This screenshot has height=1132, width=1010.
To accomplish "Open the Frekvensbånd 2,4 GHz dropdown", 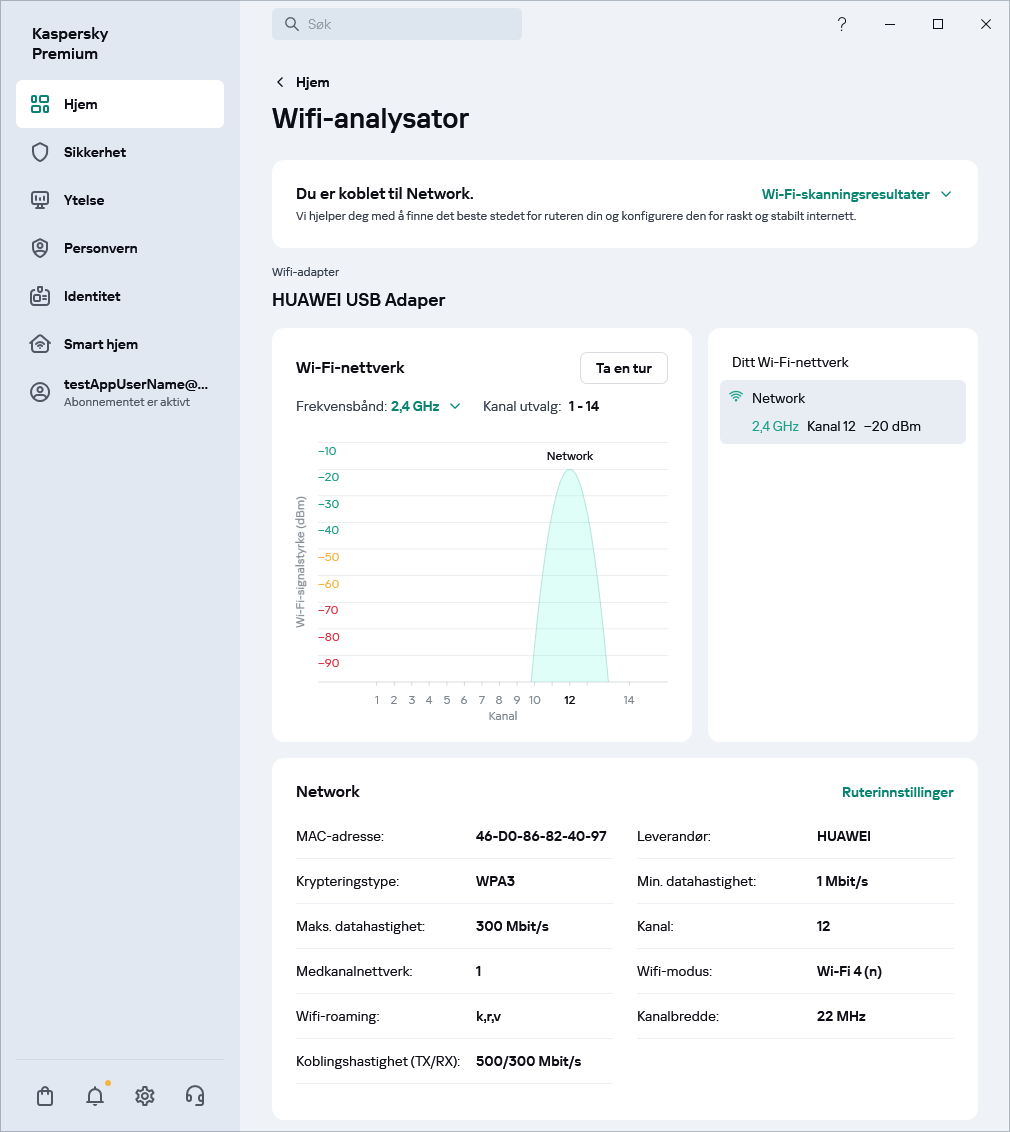I will pos(425,406).
